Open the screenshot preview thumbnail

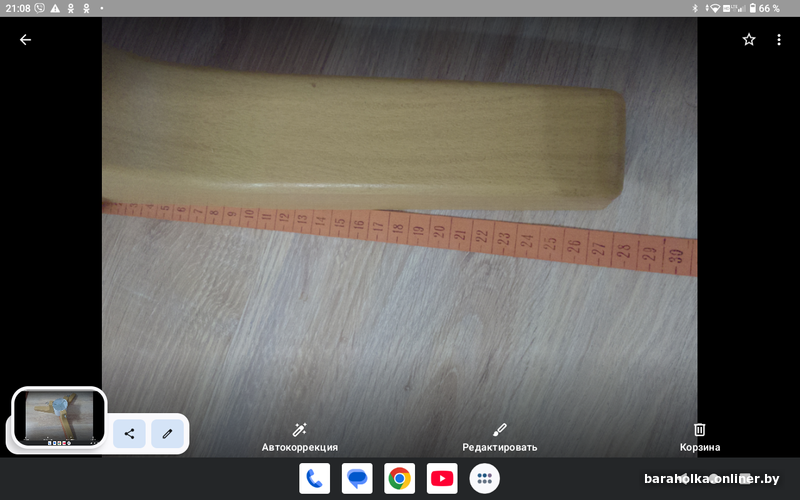[x=59, y=417]
